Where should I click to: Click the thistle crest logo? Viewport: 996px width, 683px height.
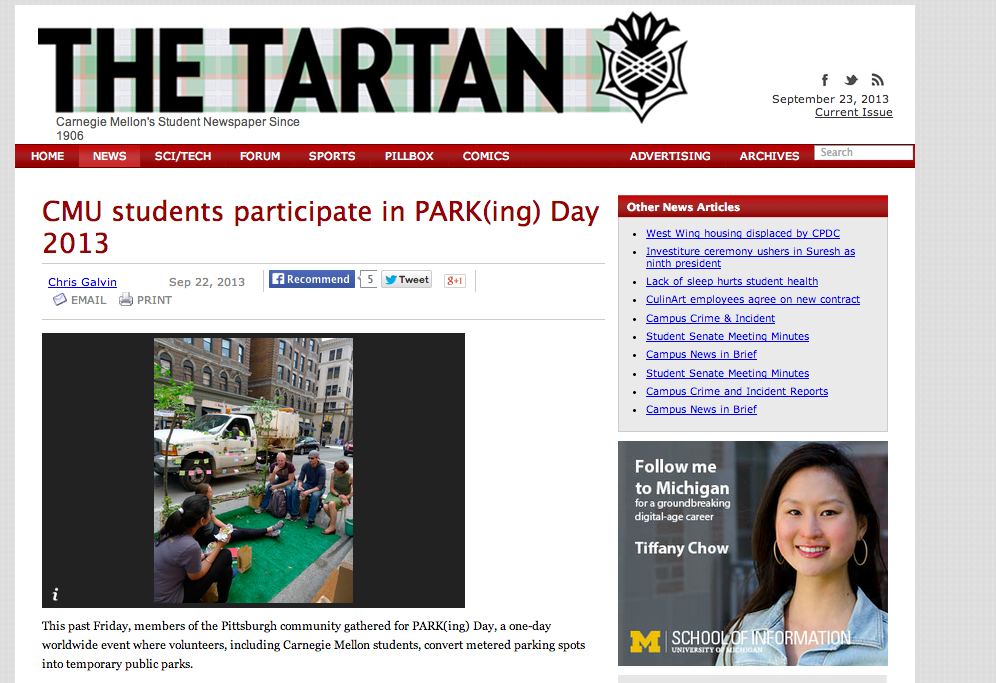642,67
